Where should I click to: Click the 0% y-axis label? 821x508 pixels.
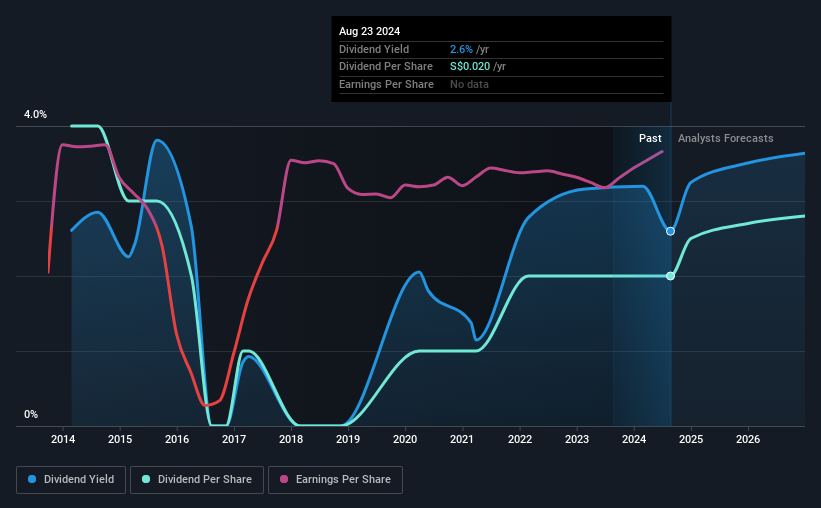click(x=31, y=414)
